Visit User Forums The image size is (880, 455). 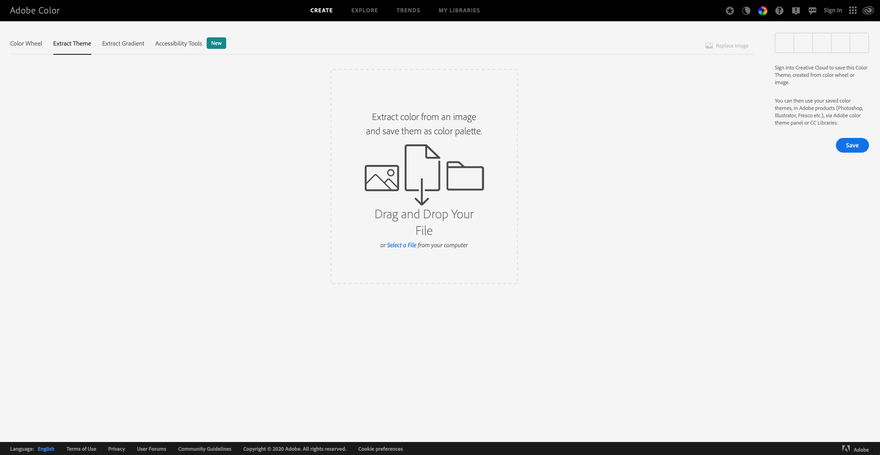(152, 449)
